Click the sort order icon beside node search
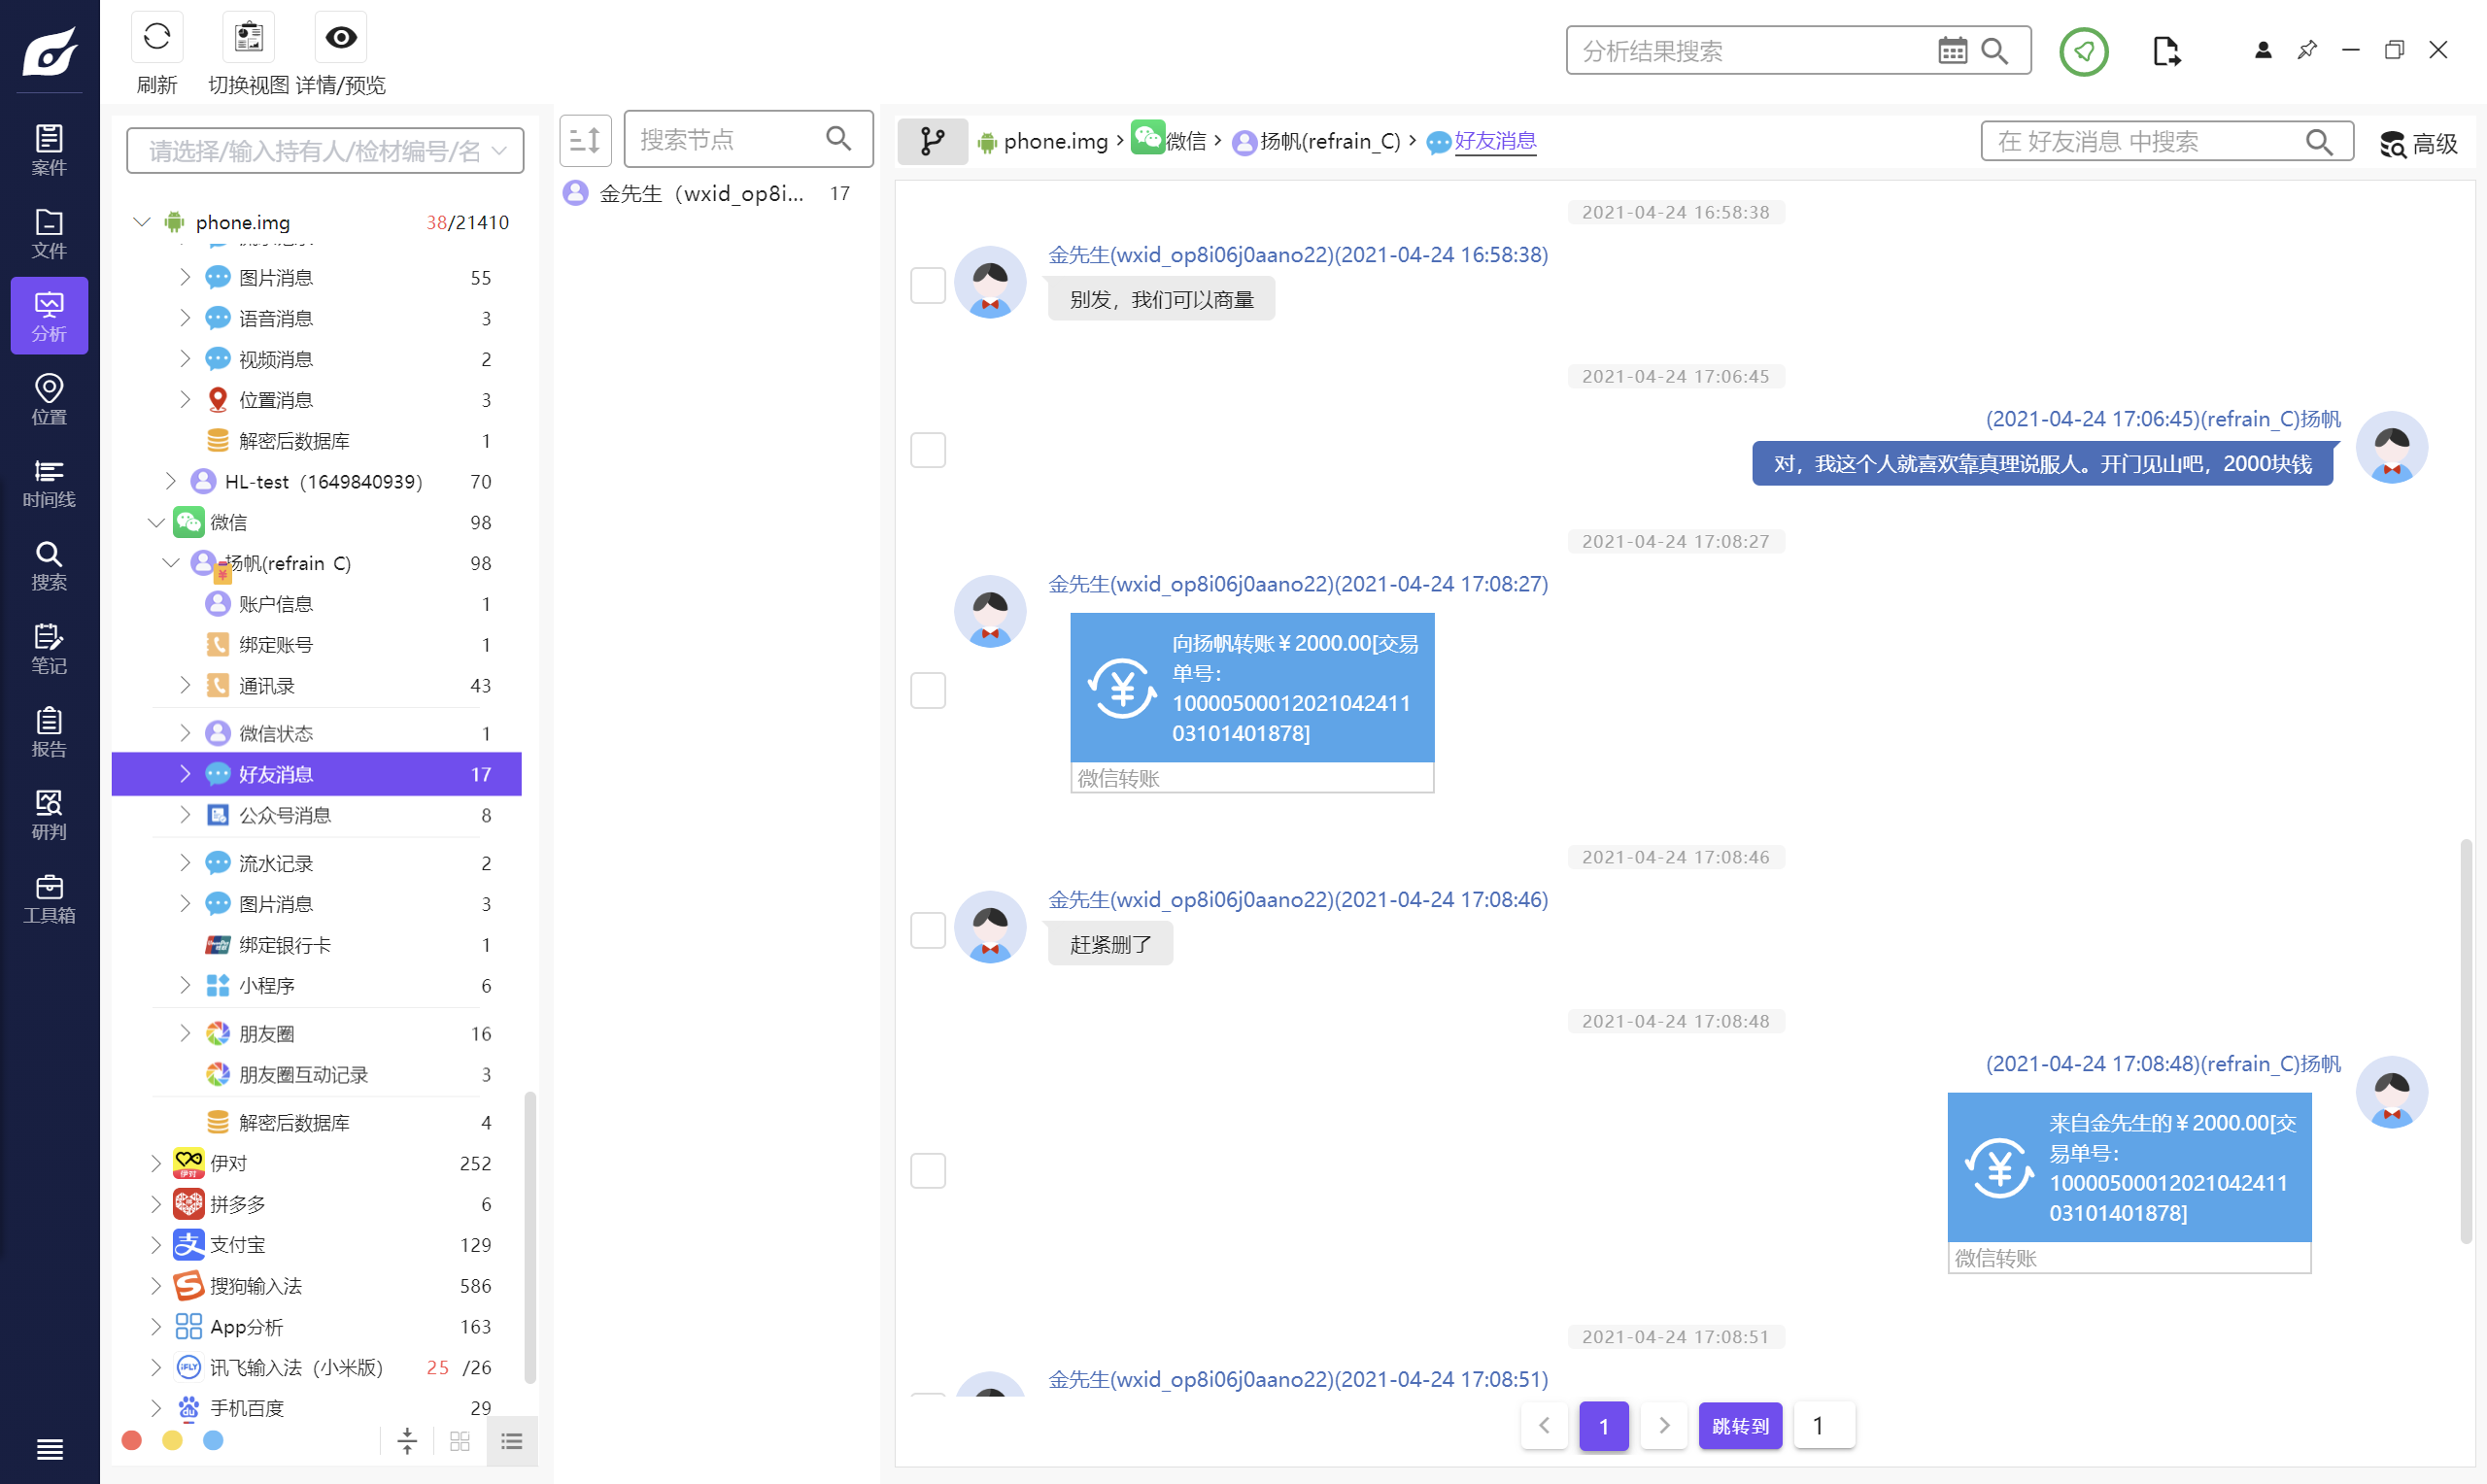This screenshot has height=1484, width=2487. [585, 140]
